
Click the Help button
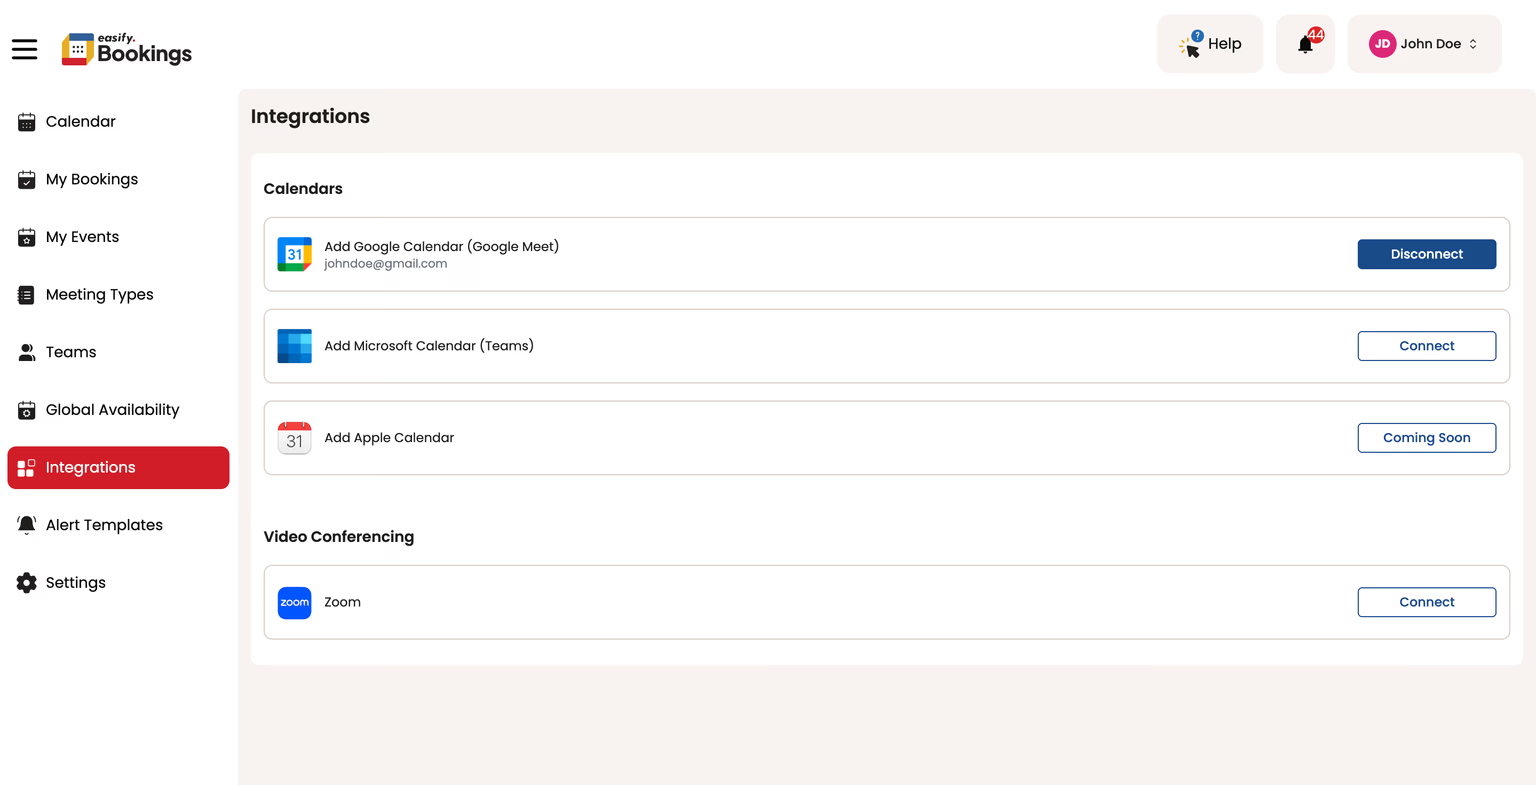tap(1210, 44)
